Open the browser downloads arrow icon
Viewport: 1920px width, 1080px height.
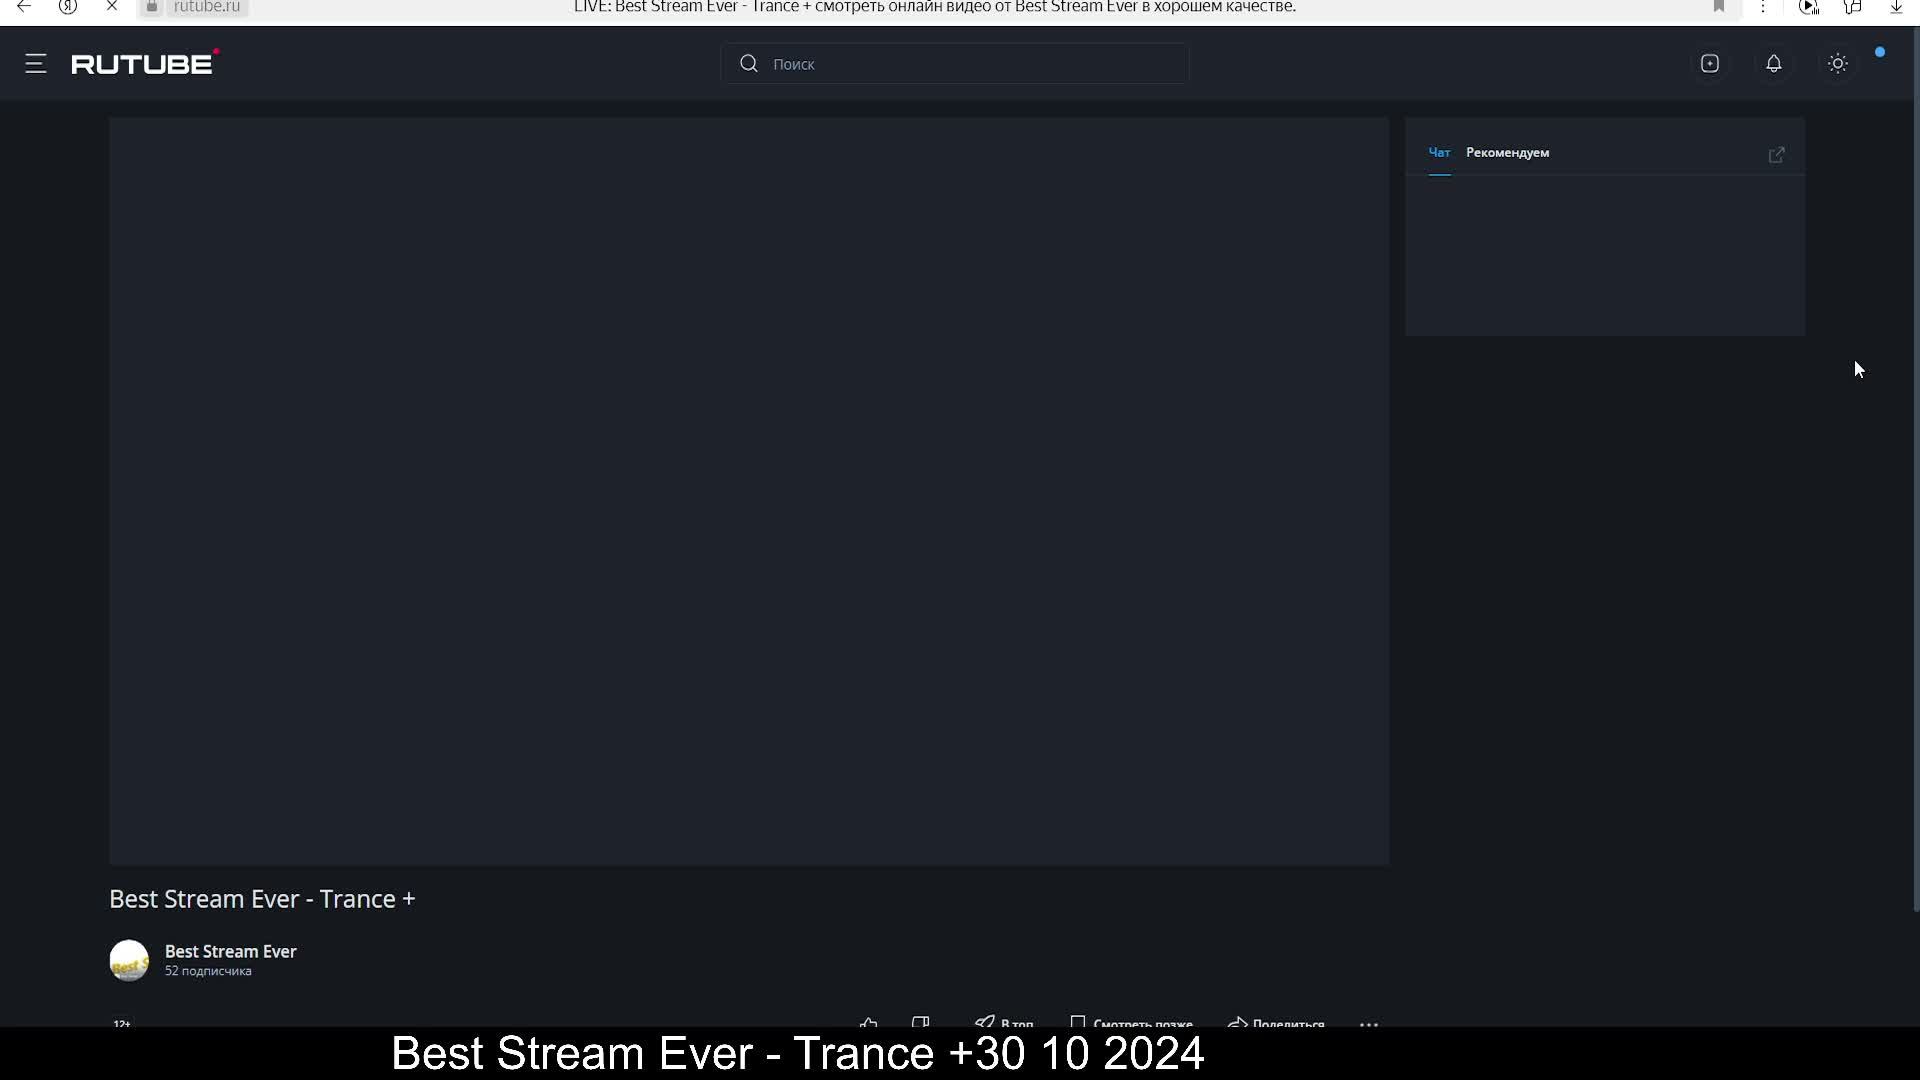coord(1895,7)
